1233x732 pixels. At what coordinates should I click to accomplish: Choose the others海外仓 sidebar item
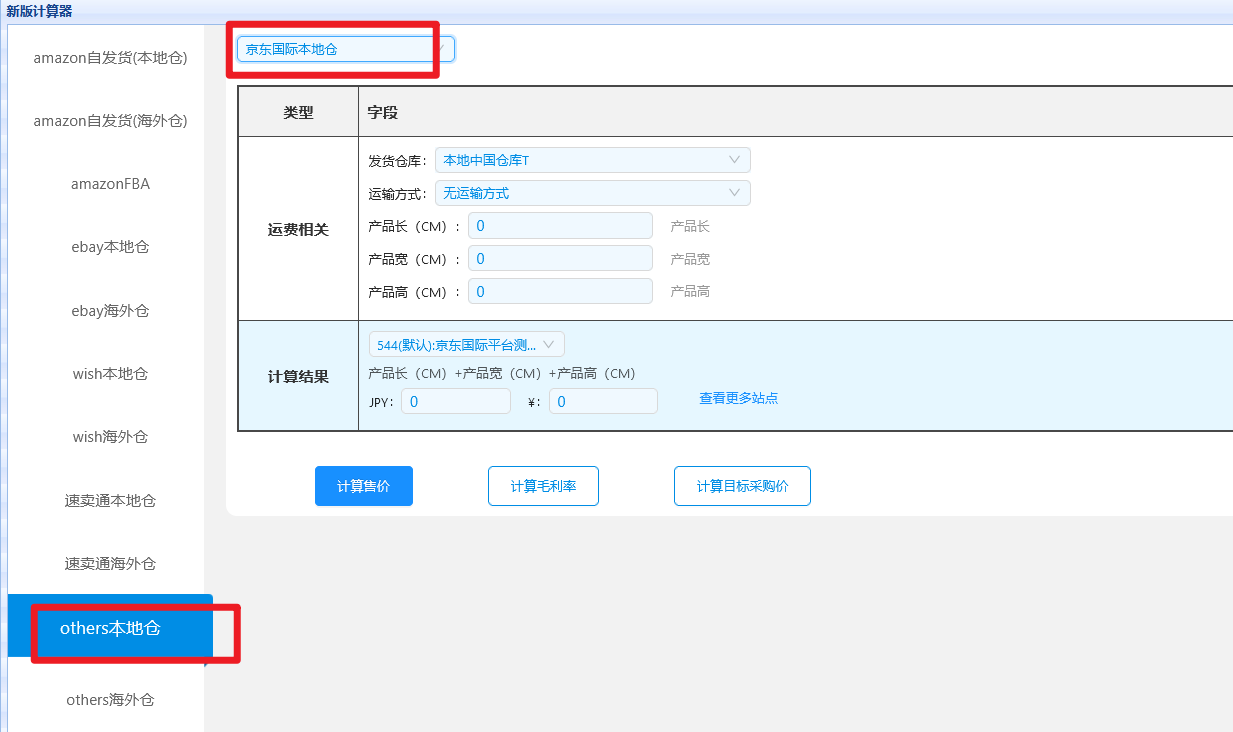pos(110,700)
